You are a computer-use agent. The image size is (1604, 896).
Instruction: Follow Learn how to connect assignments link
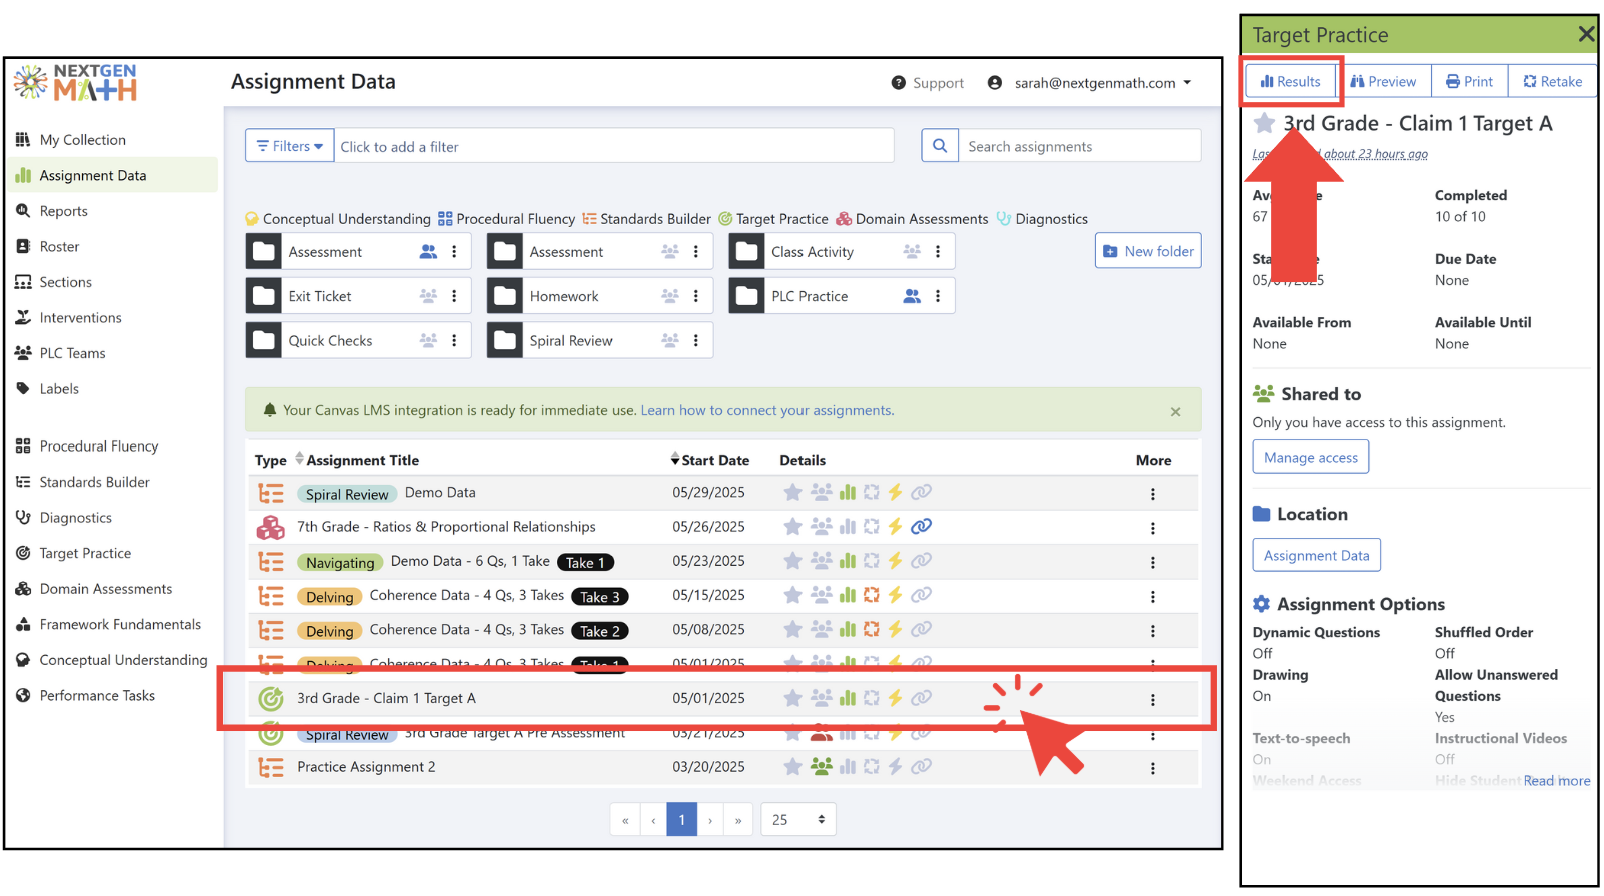pyautogui.click(x=767, y=410)
